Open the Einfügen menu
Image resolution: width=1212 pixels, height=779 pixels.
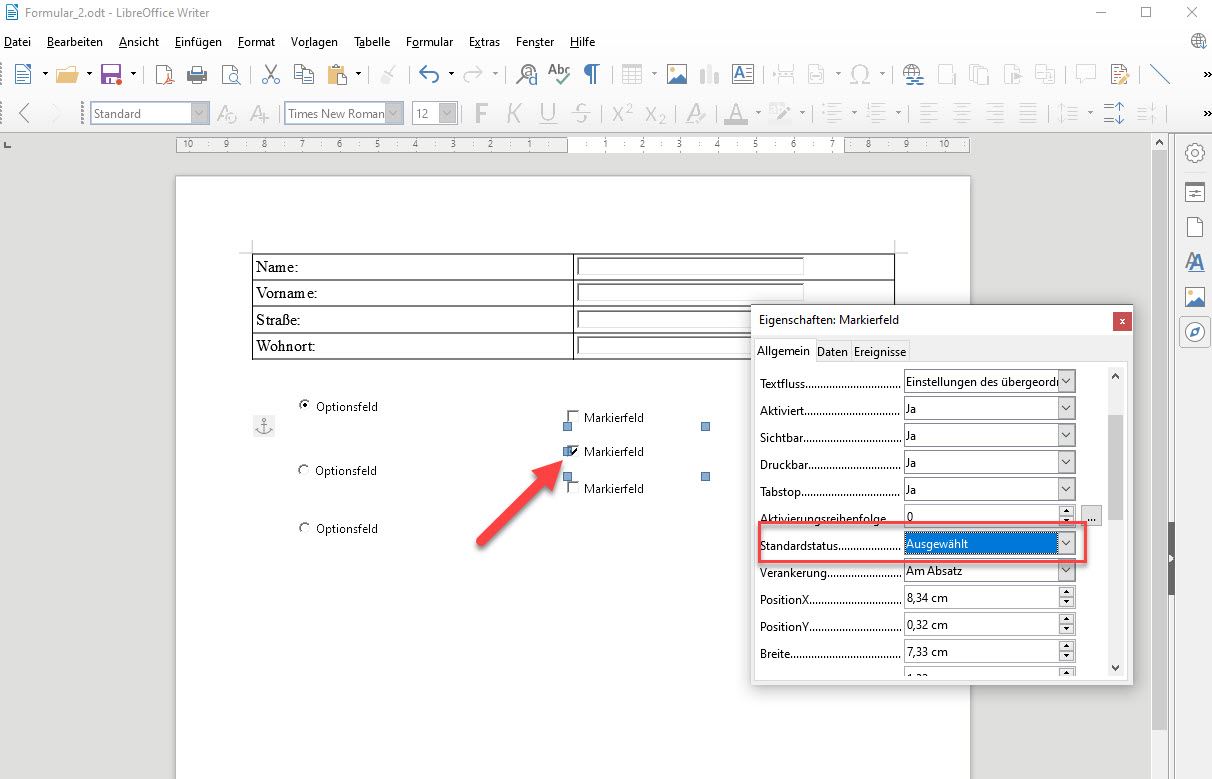(x=198, y=42)
